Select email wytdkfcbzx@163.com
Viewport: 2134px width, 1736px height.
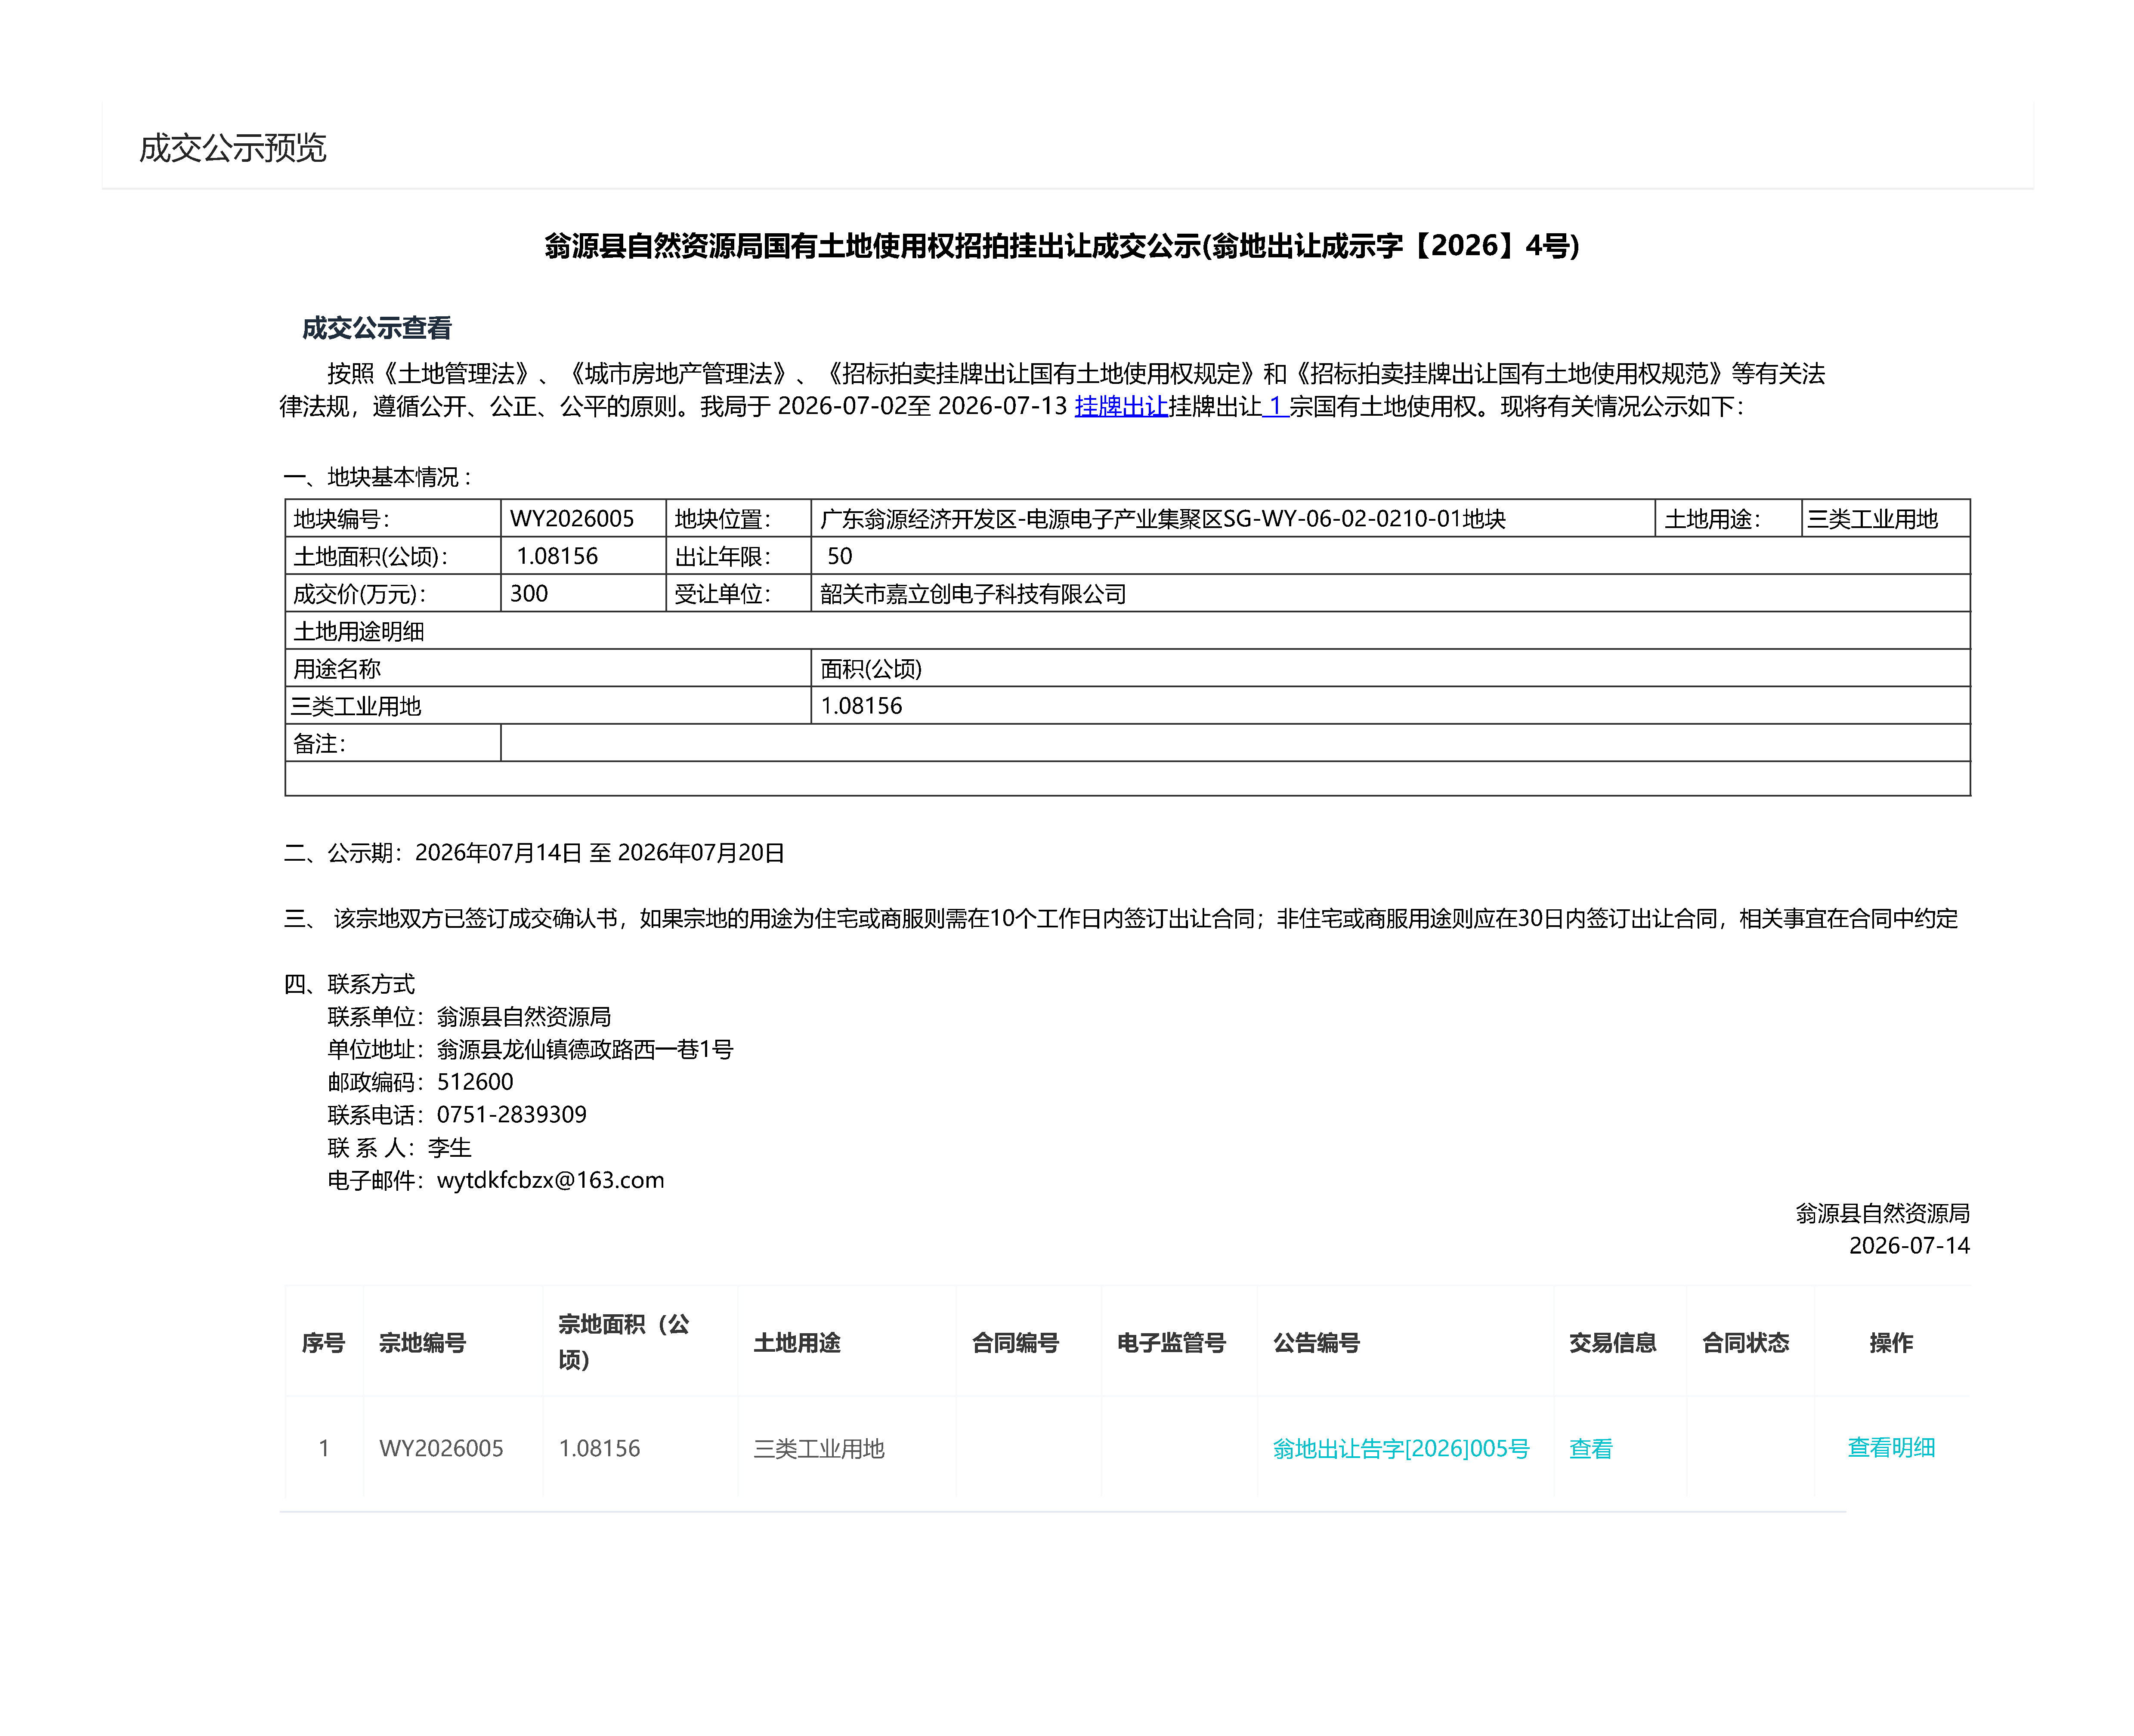coord(551,1180)
